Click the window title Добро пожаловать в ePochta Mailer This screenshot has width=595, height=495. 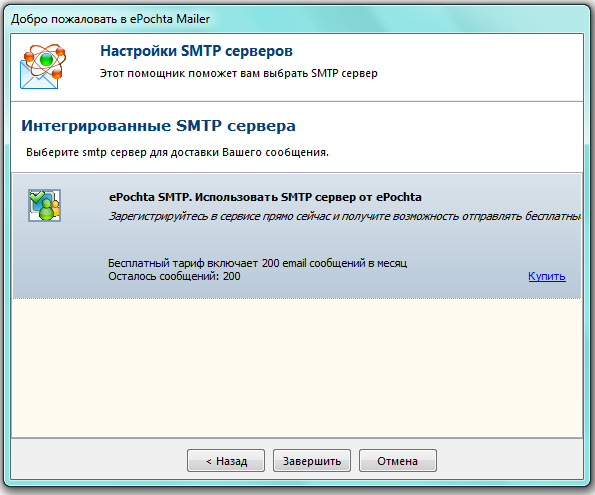110,19
